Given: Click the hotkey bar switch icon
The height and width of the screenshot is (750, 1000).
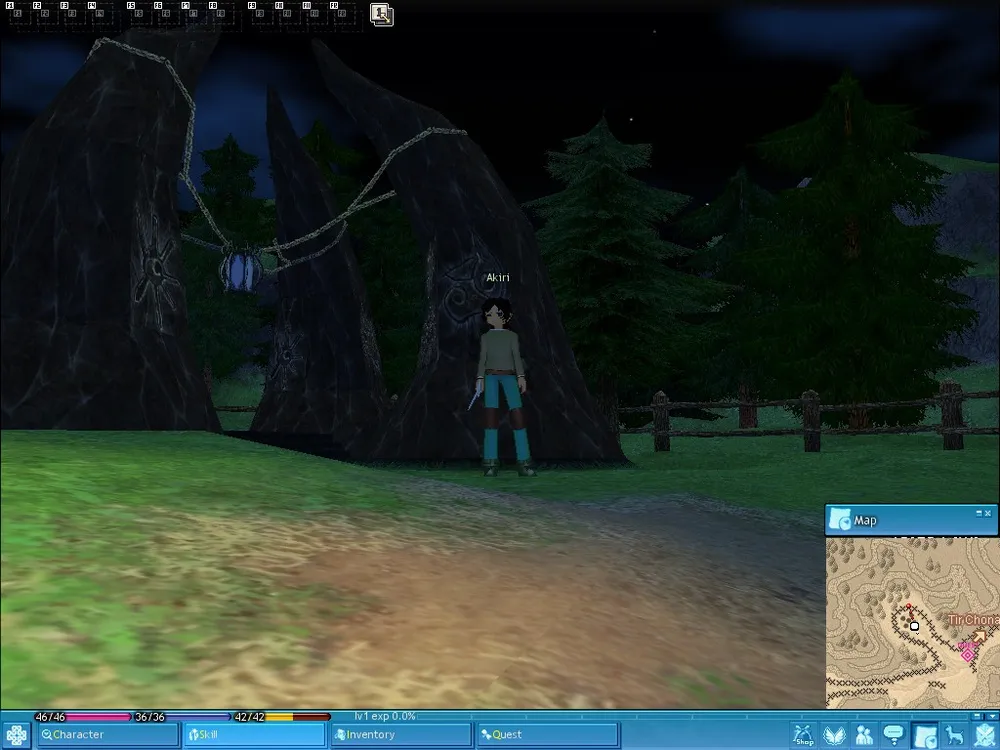Looking at the screenshot, I should [x=381, y=14].
